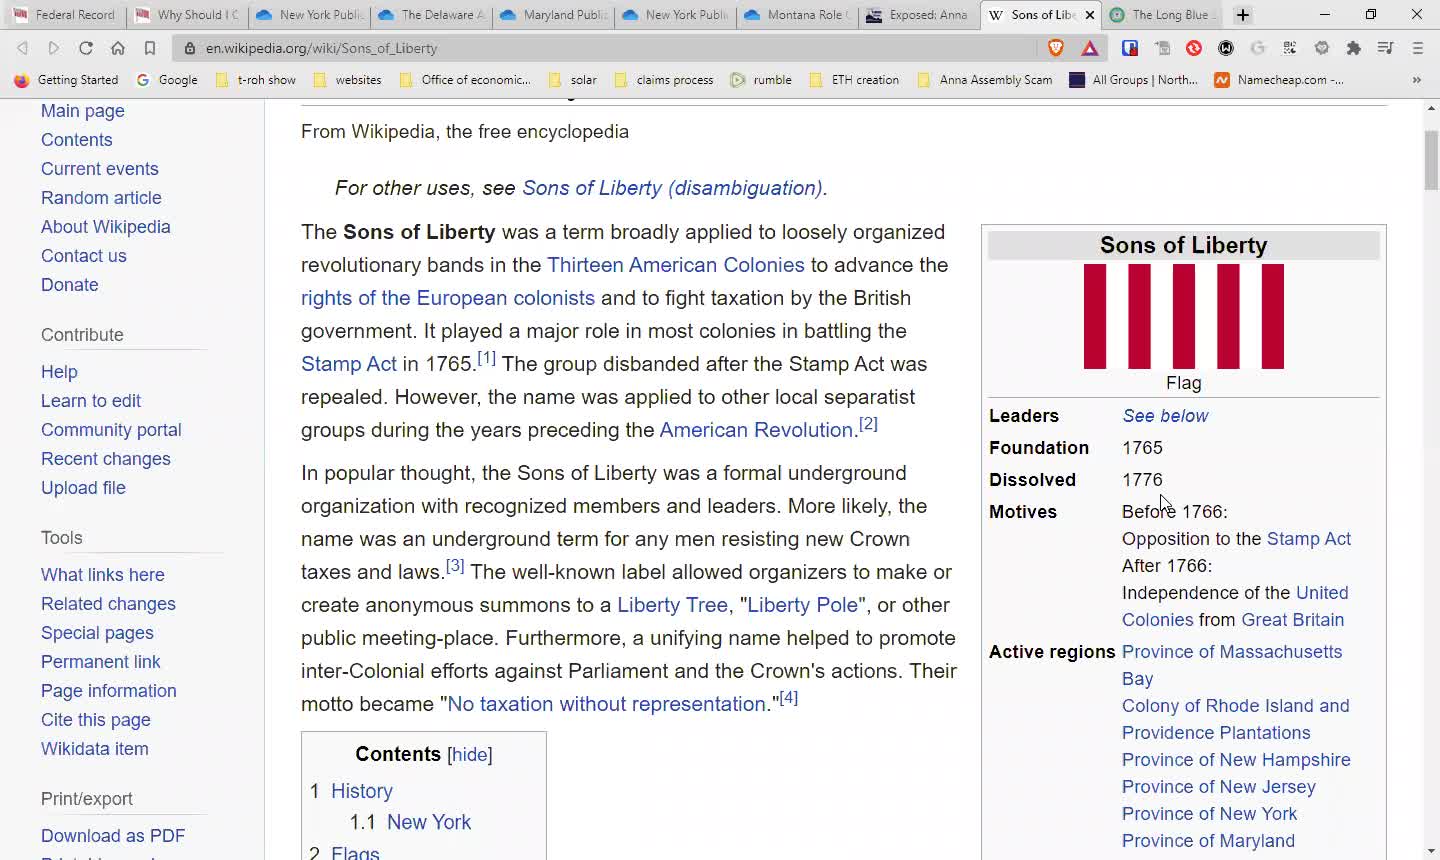Open the Thirteen American Colonies link
Viewport: 1440px width, 860px height.
click(675, 265)
